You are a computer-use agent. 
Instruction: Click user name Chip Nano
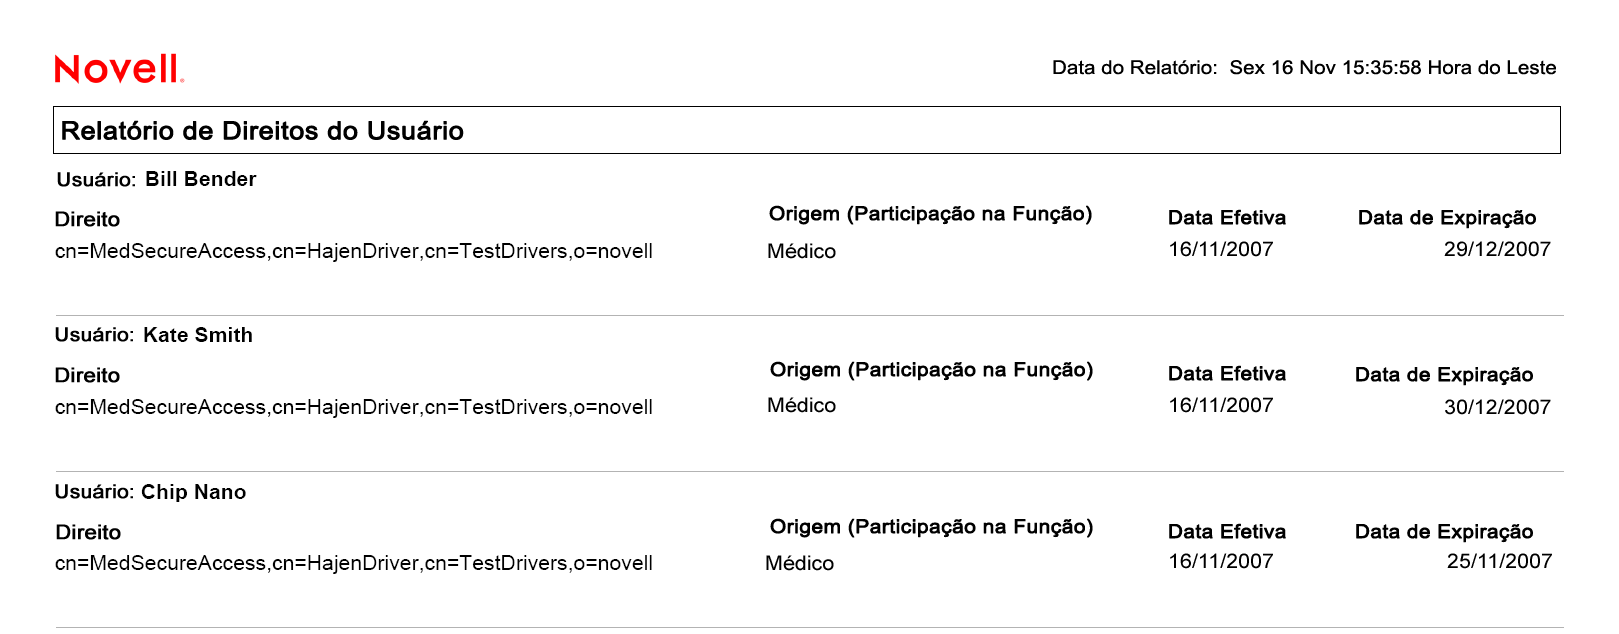(x=193, y=492)
